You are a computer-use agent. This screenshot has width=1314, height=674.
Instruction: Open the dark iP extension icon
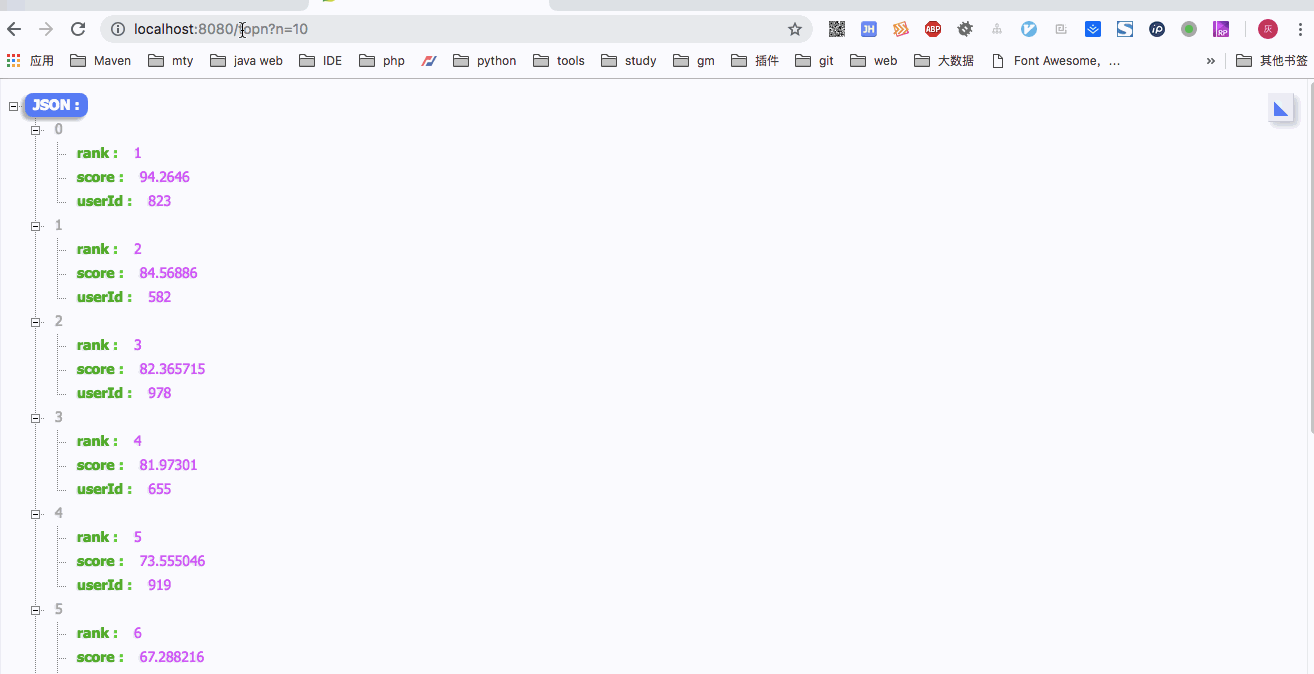click(1157, 29)
